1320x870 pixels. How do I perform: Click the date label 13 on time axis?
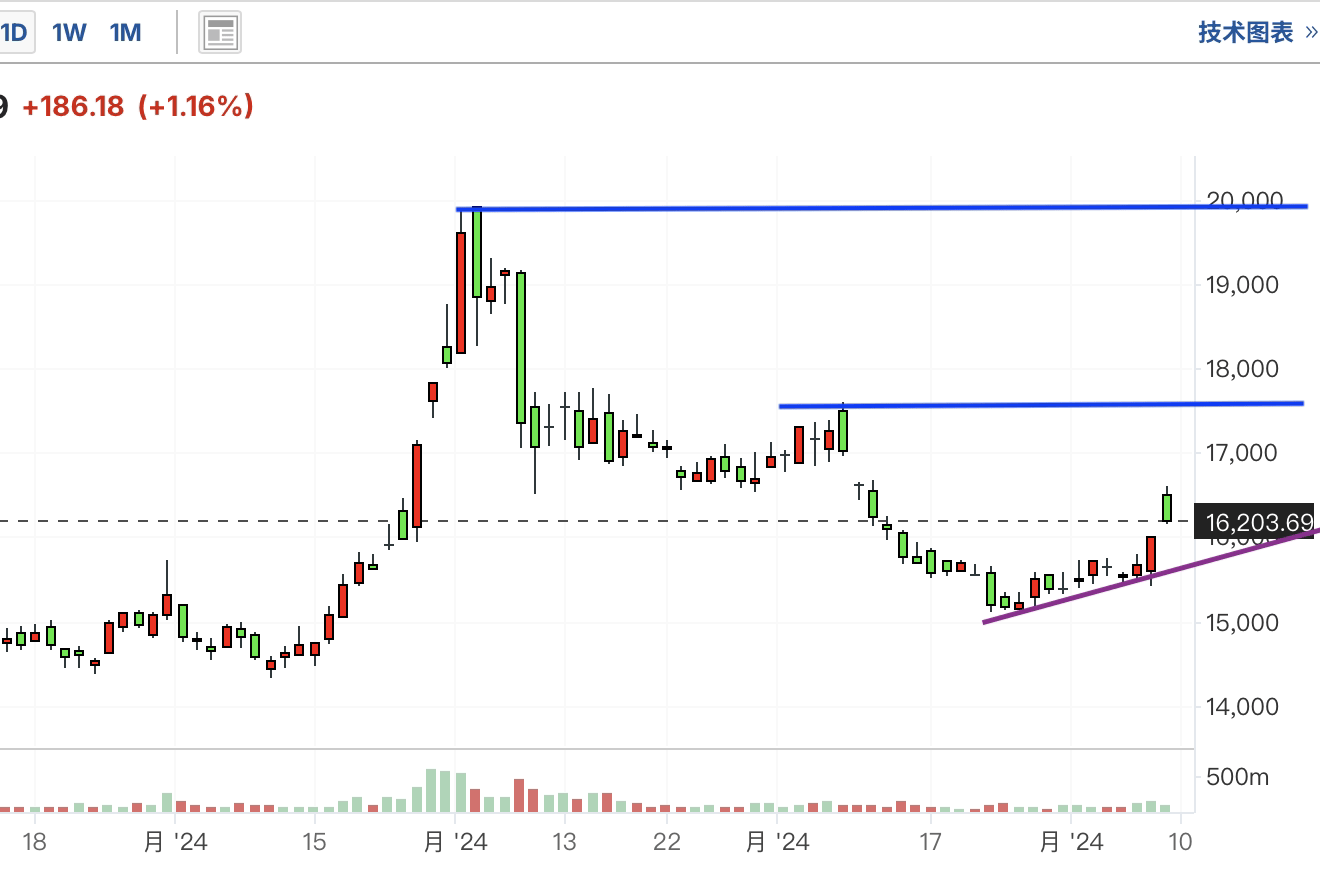coord(564,842)
